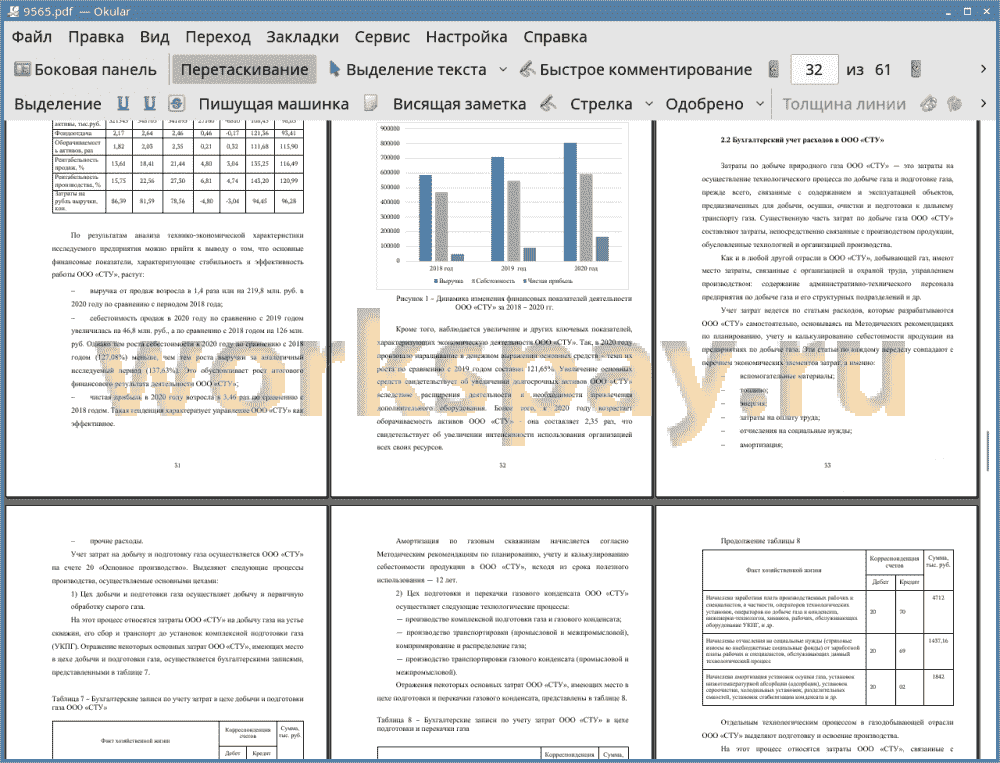Click the total page count 61
1000x763 pixels.
click(883, 69)
